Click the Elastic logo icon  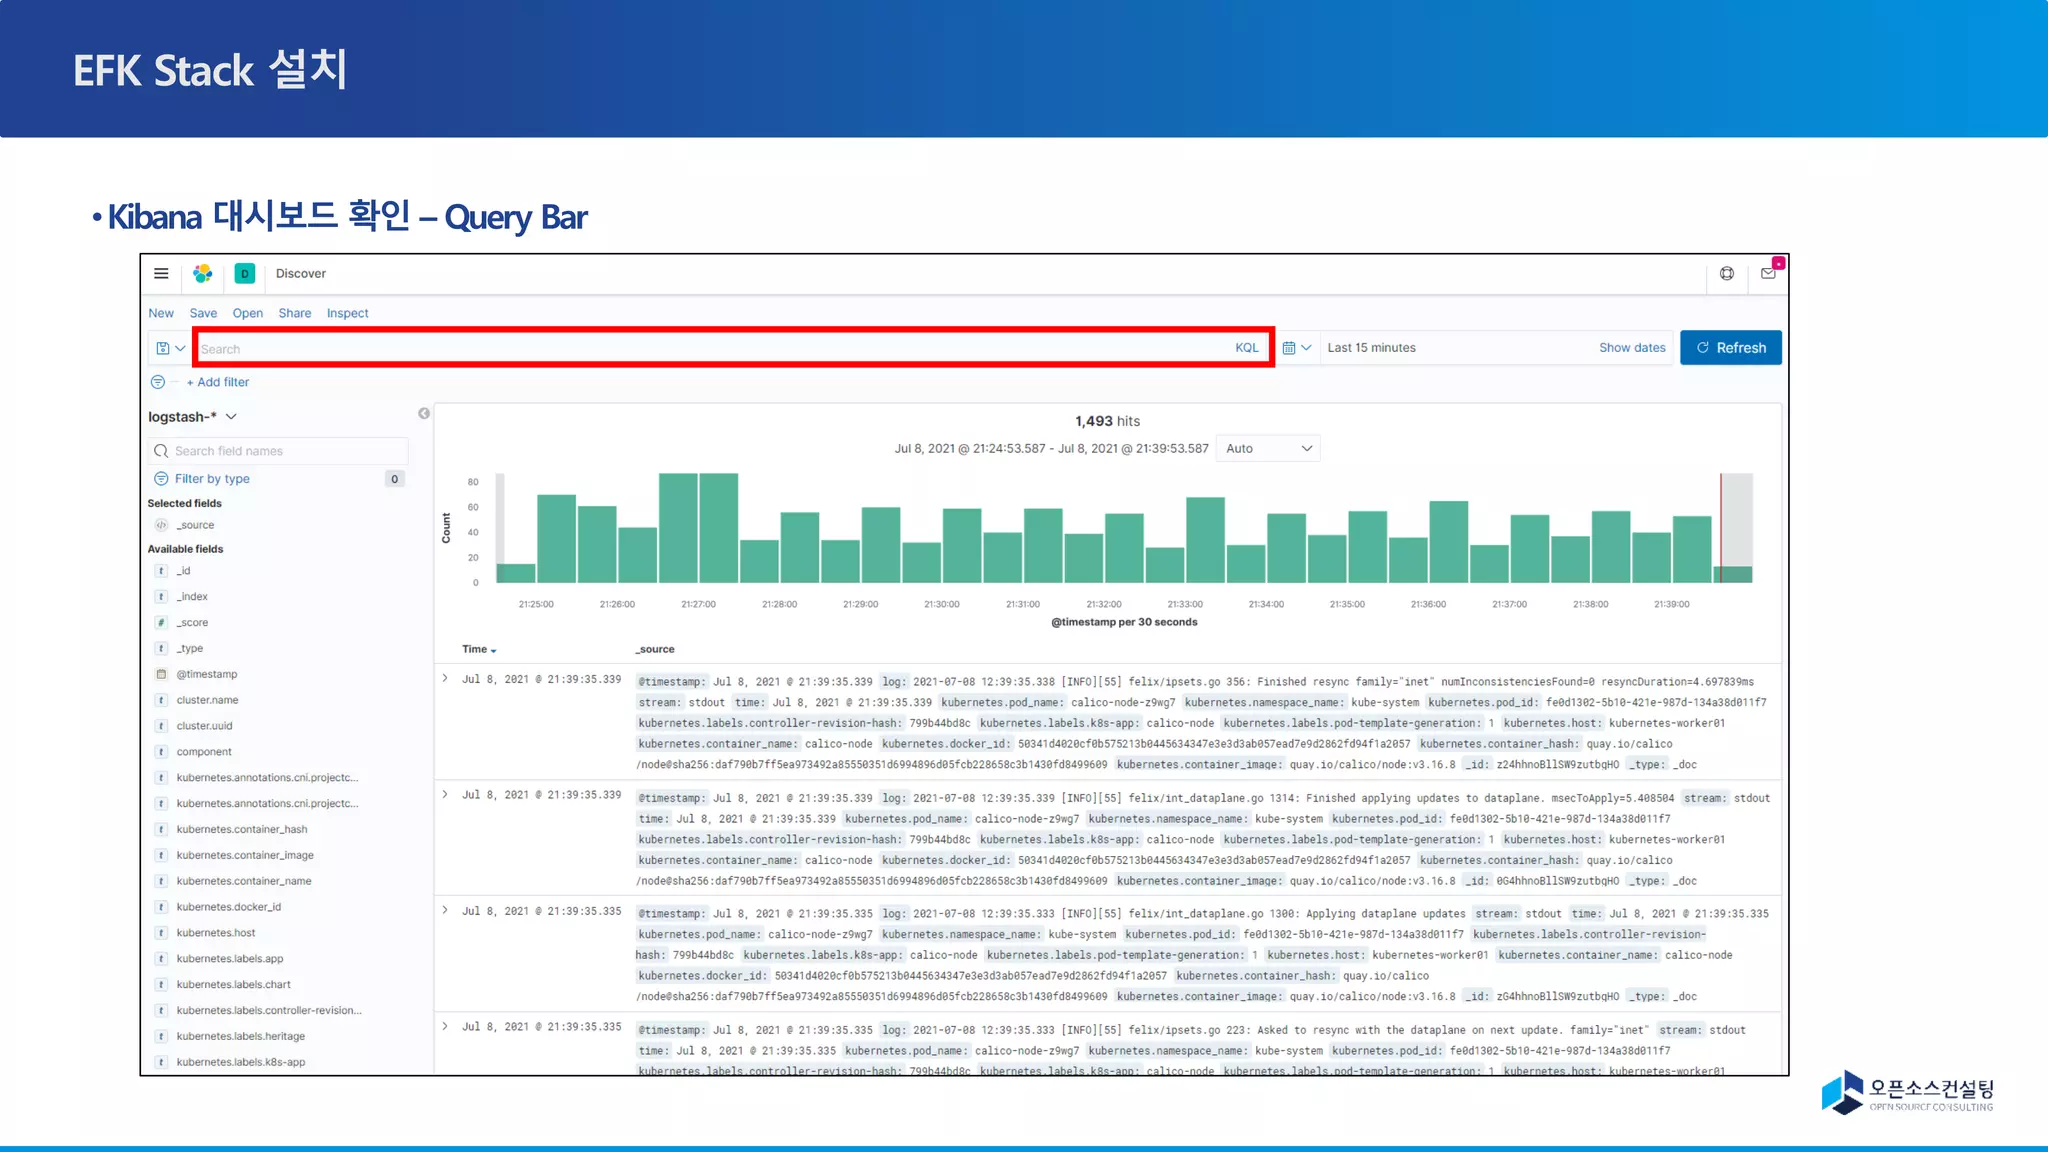coord(203,273)
